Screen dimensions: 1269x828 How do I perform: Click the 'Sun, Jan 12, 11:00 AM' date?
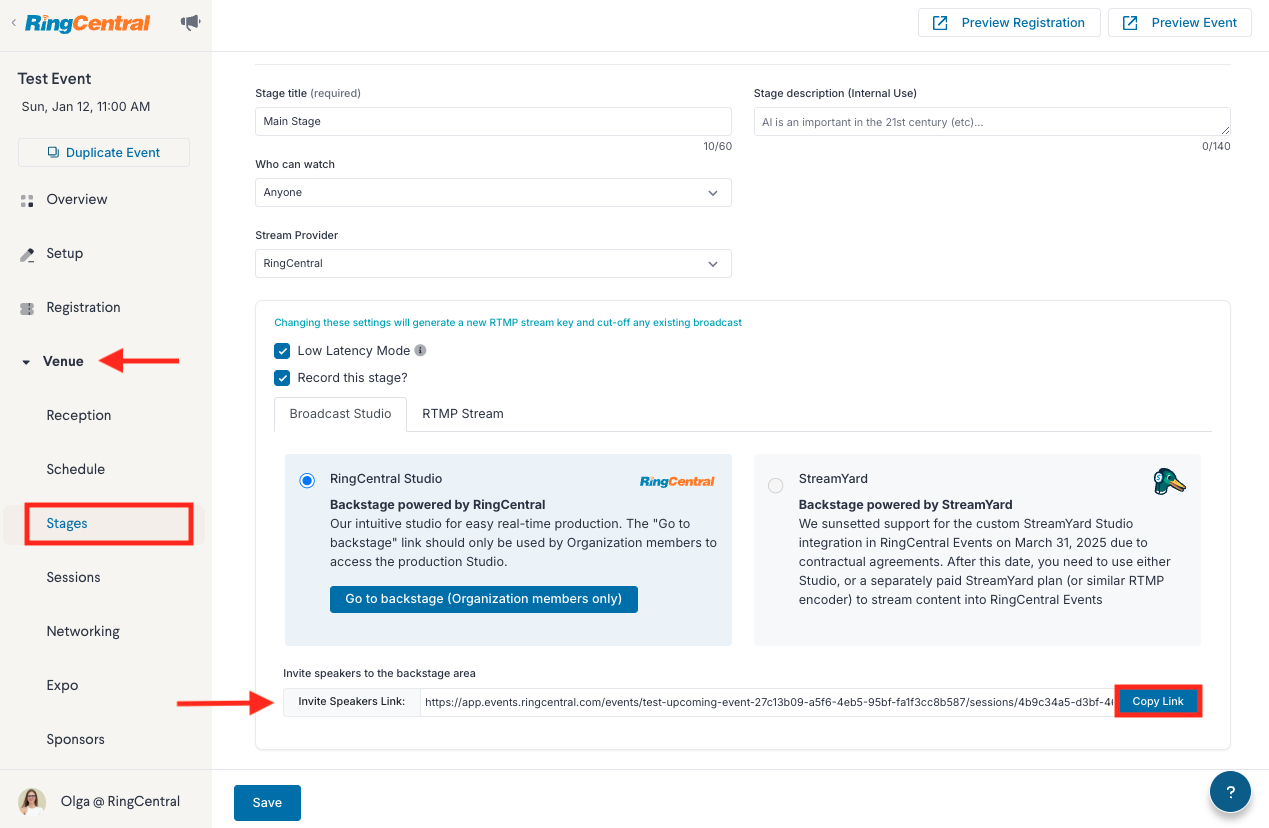point(86,107)
